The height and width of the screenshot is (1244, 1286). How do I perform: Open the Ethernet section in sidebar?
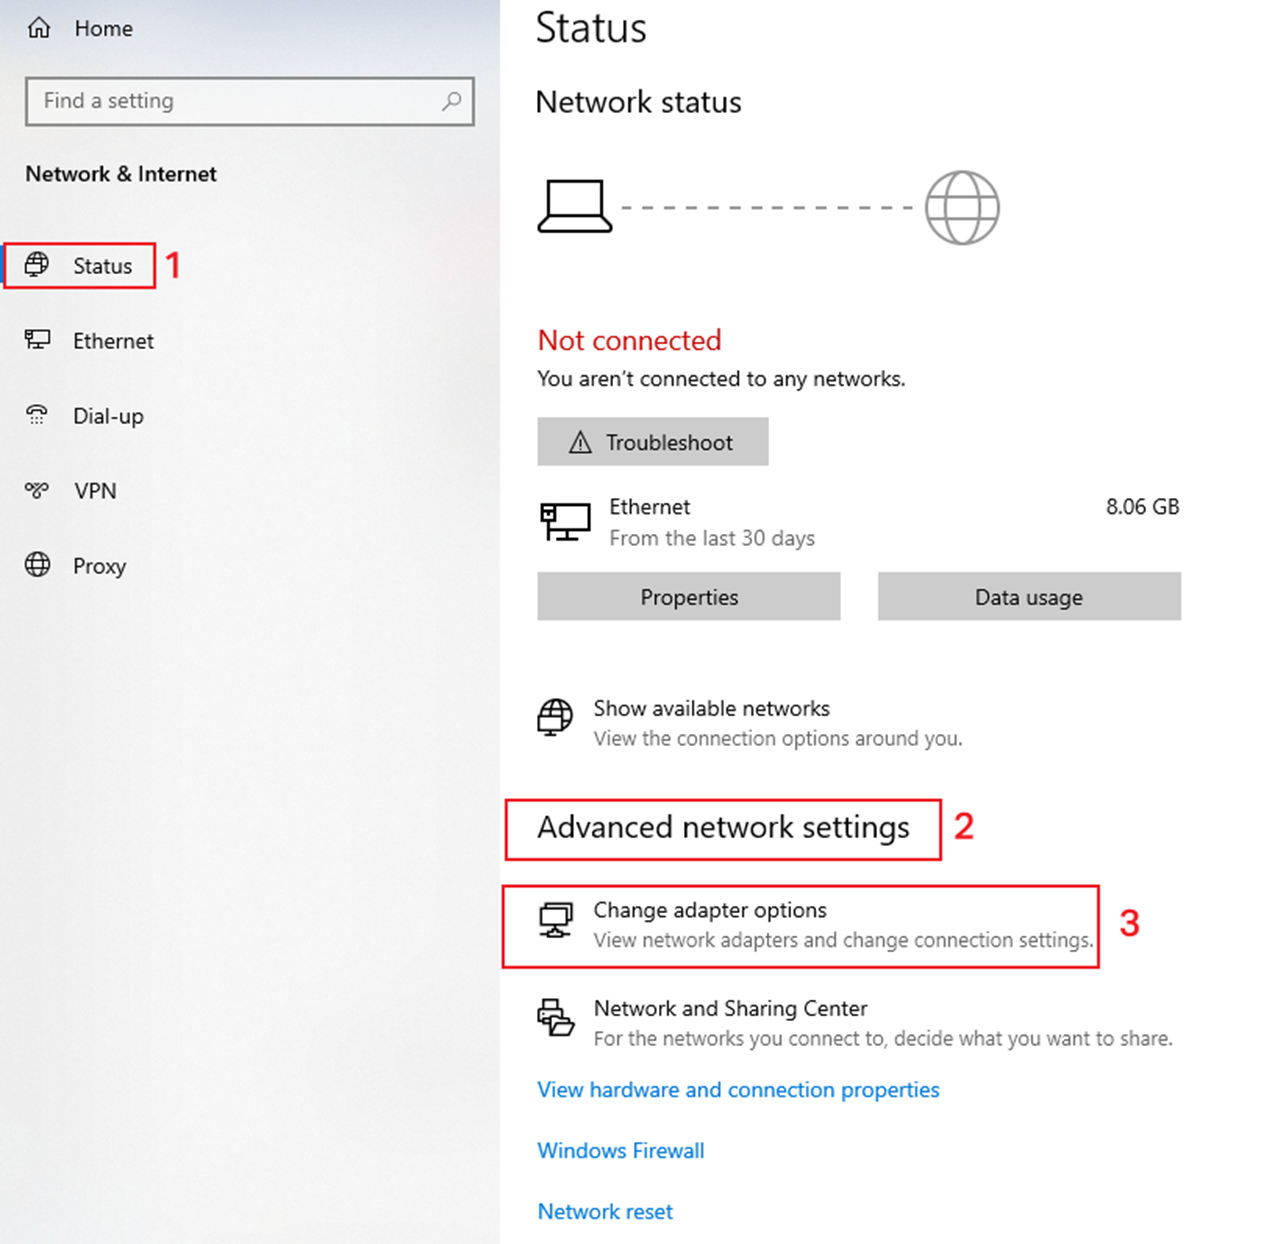113,340
